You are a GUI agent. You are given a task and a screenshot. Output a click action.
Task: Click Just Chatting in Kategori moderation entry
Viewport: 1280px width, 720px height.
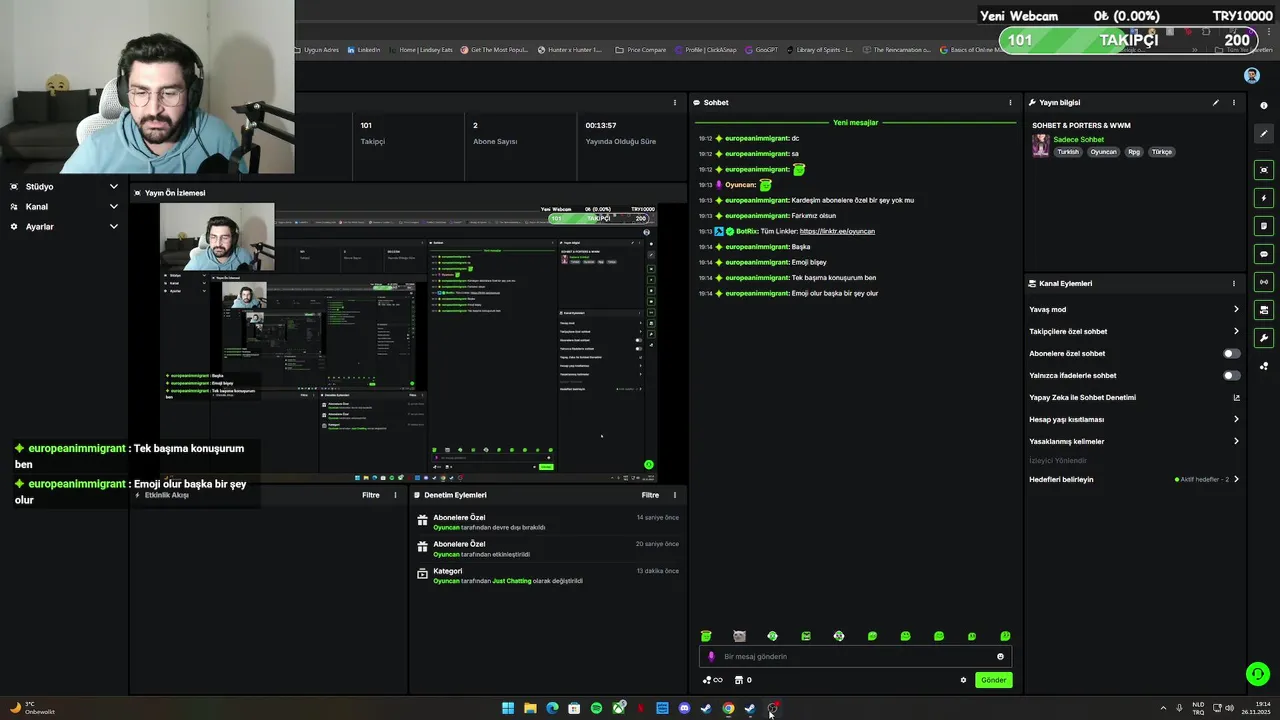click(x=512, y=581)
